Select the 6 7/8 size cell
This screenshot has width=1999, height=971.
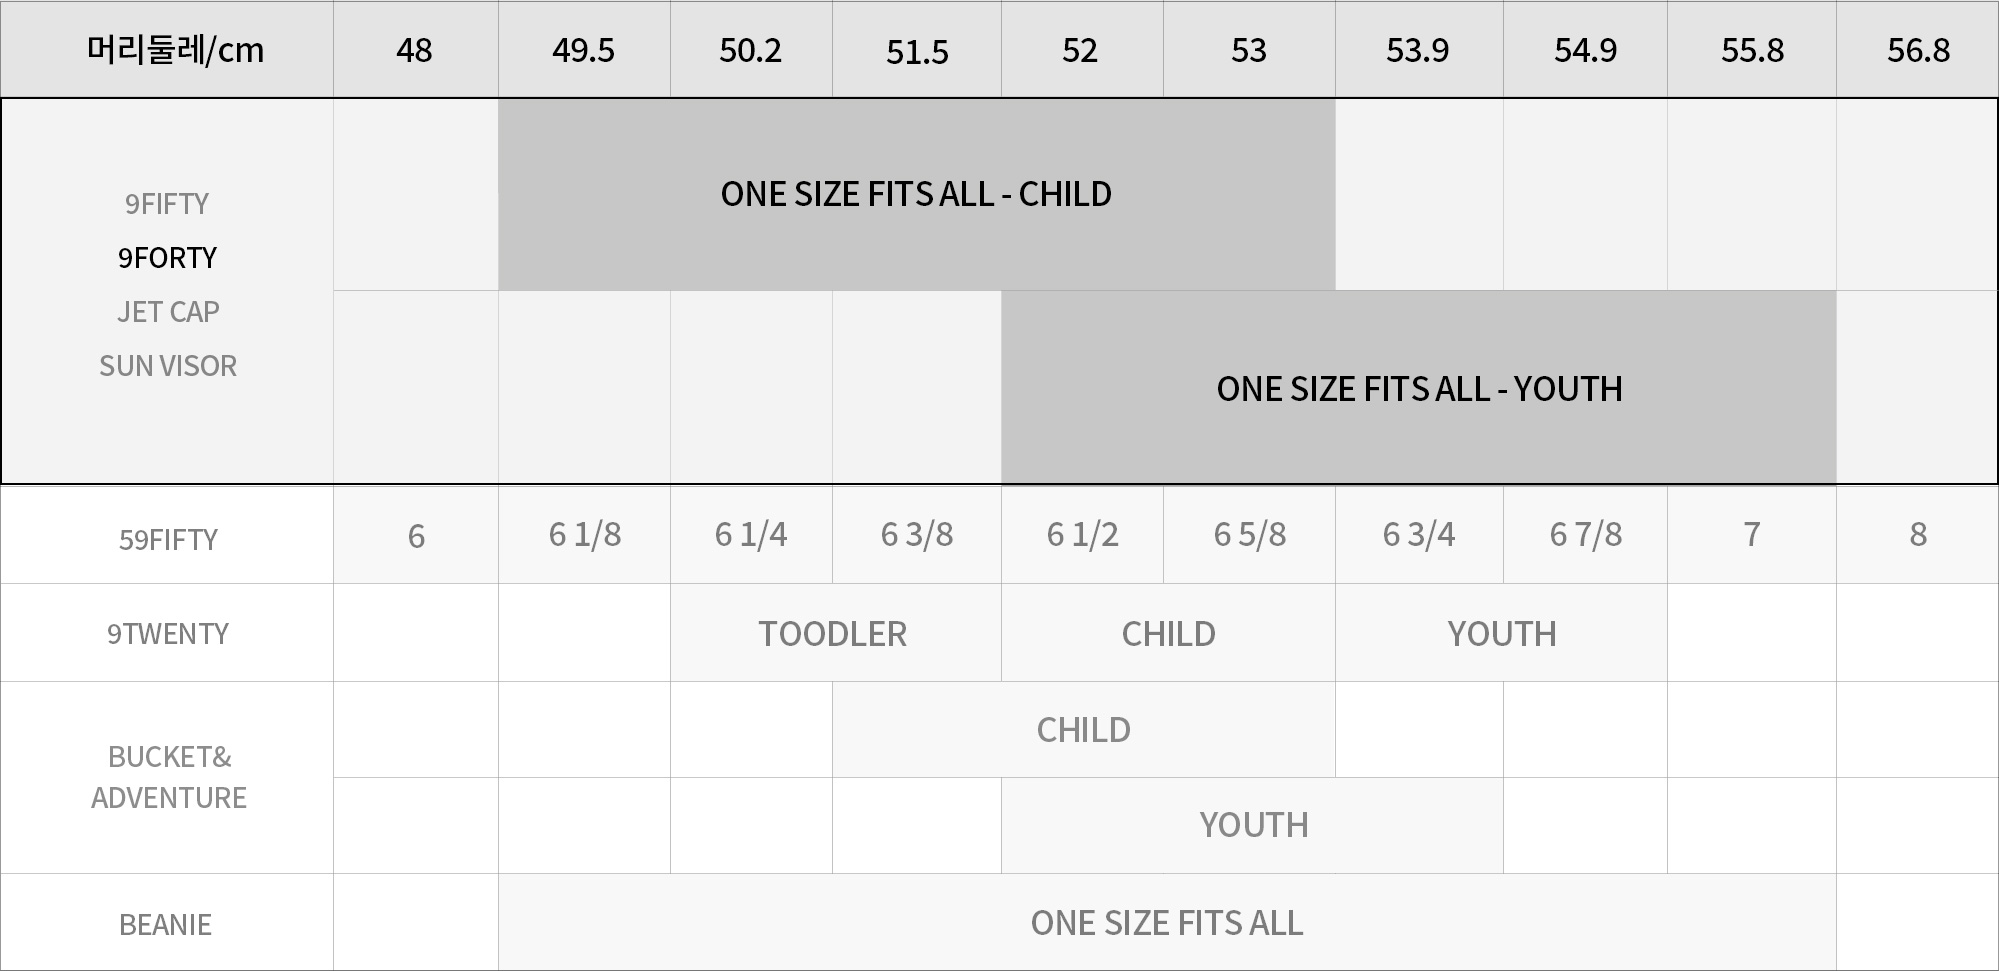pos(1585,535)
